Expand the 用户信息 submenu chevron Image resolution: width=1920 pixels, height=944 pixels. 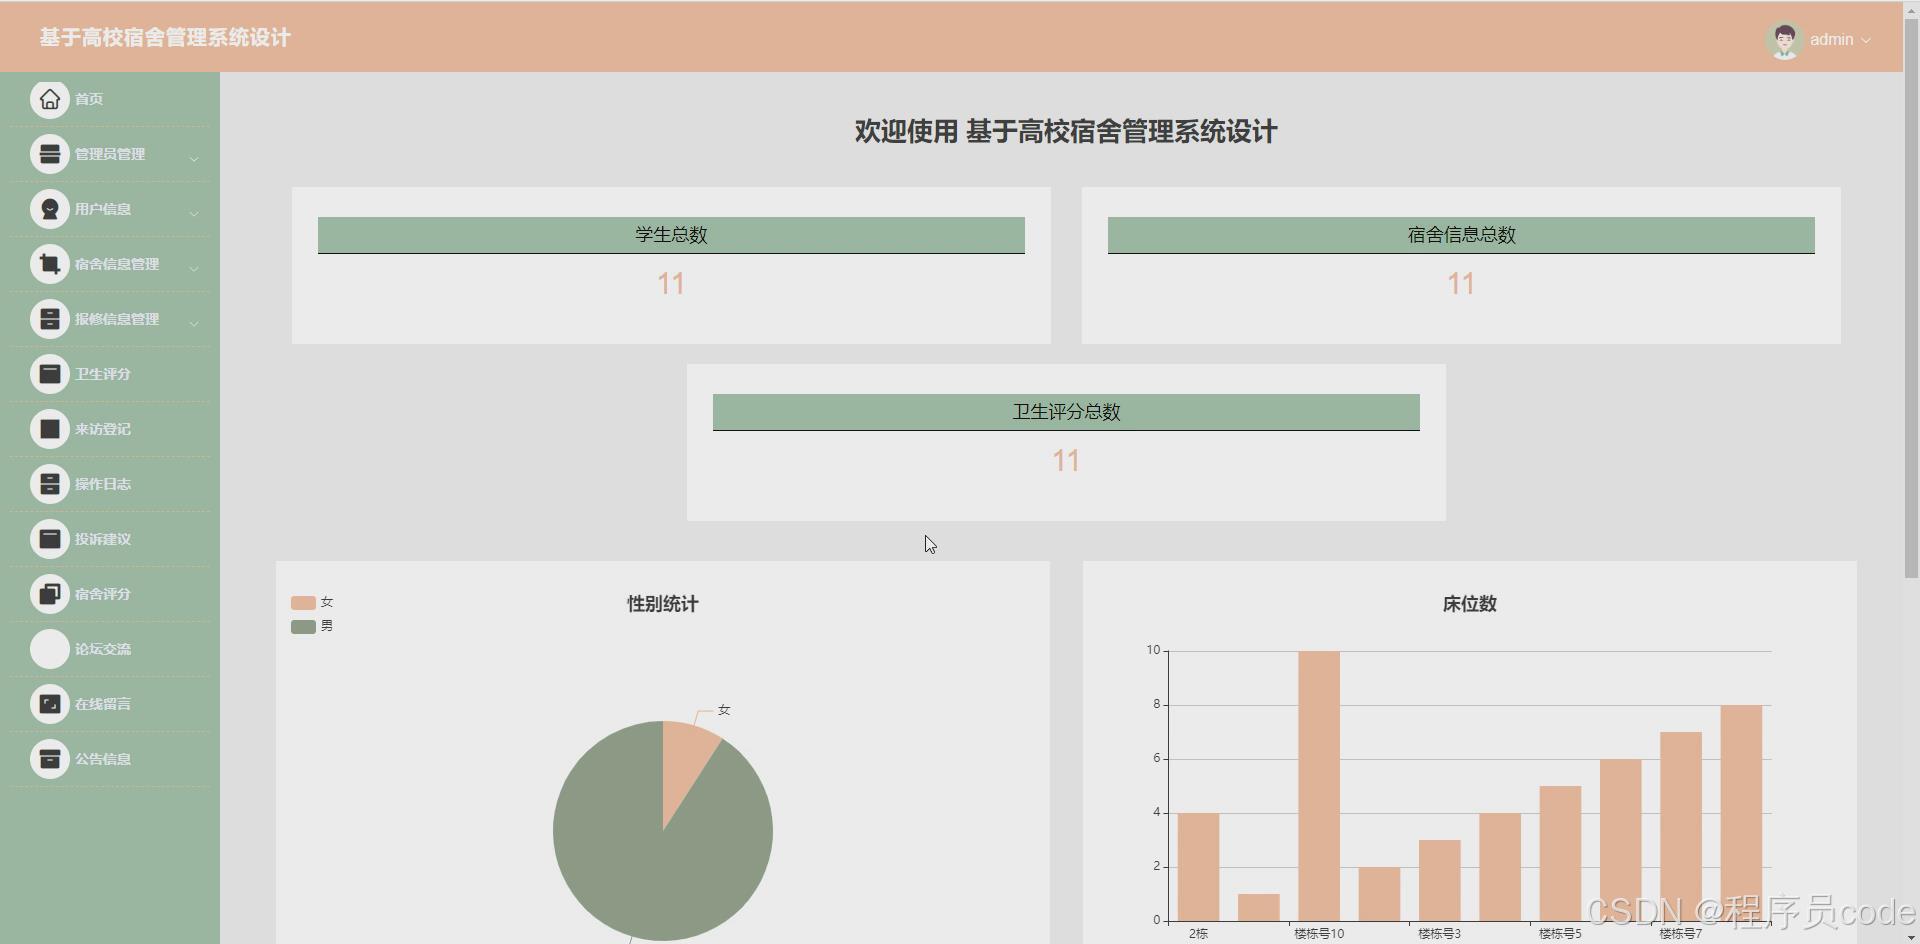coord(194,213)
